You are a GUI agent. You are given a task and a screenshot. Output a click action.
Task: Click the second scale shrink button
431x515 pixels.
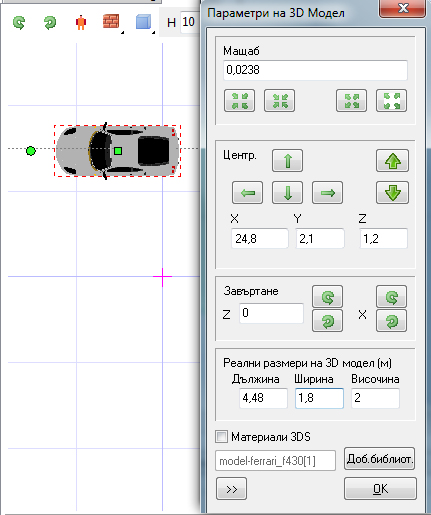tap(279, 101)
